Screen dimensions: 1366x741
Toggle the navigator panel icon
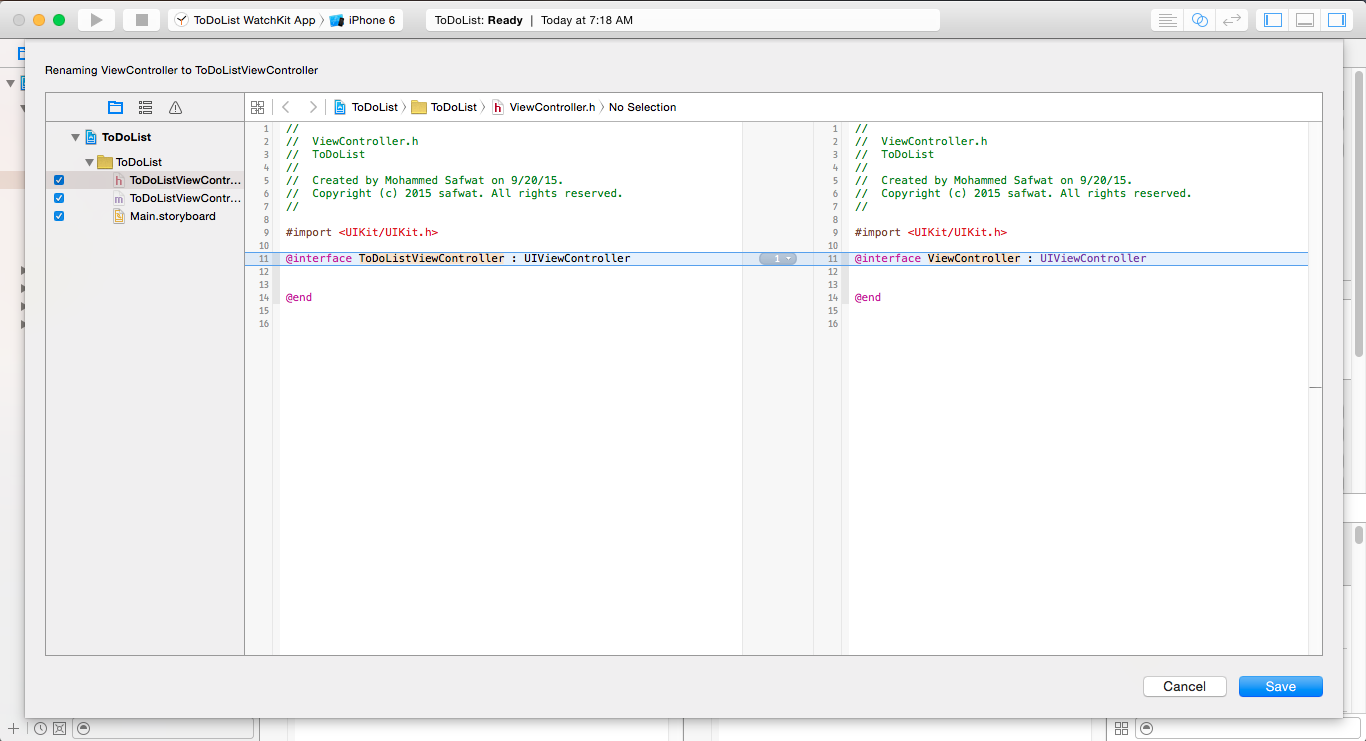tap(1273, 20)
